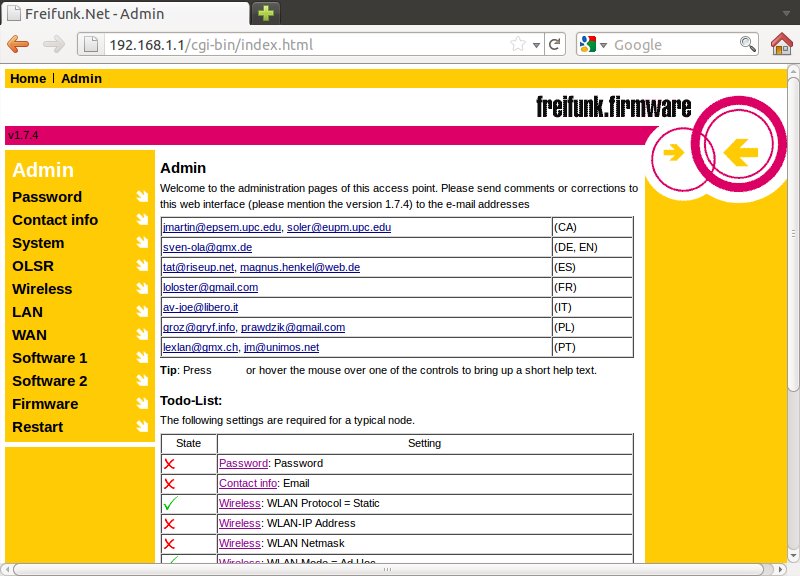The width and height of the screenshot is (800, 576).
Task: Click the tat@riseup.net email link
Action: tap(198, 267)
